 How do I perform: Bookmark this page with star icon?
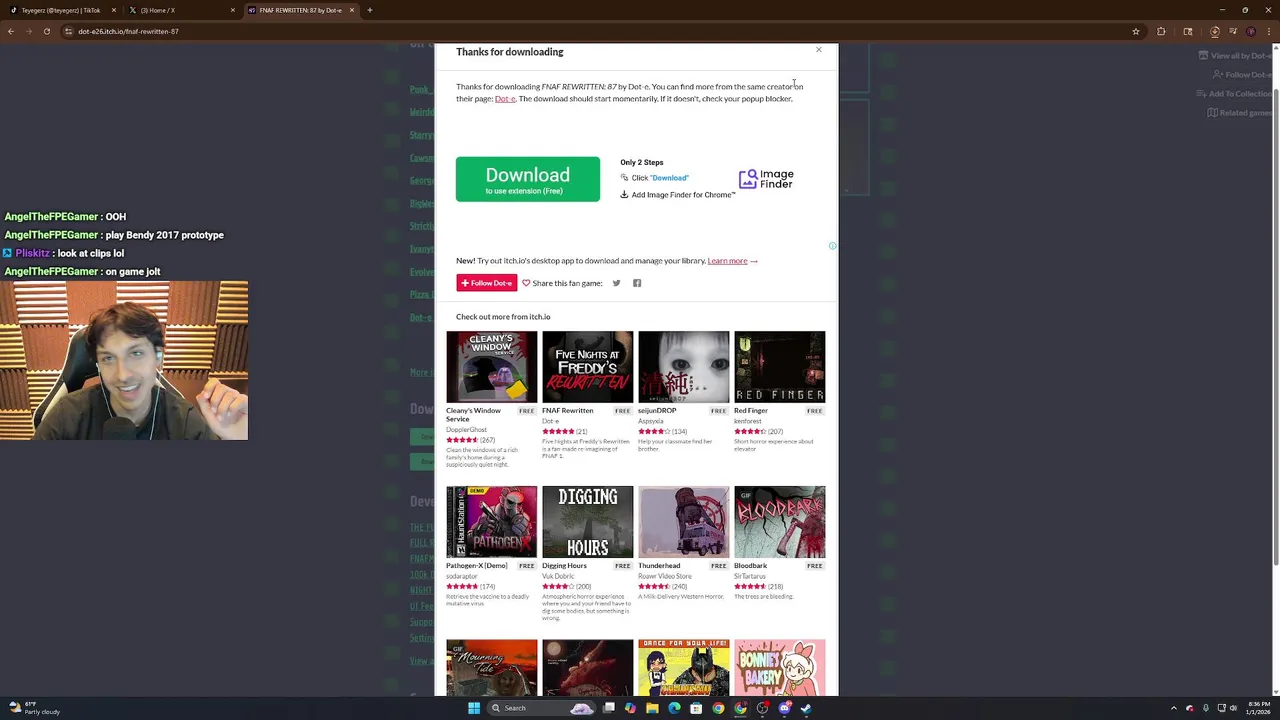pyautogui.click(x=1135, y=31)
